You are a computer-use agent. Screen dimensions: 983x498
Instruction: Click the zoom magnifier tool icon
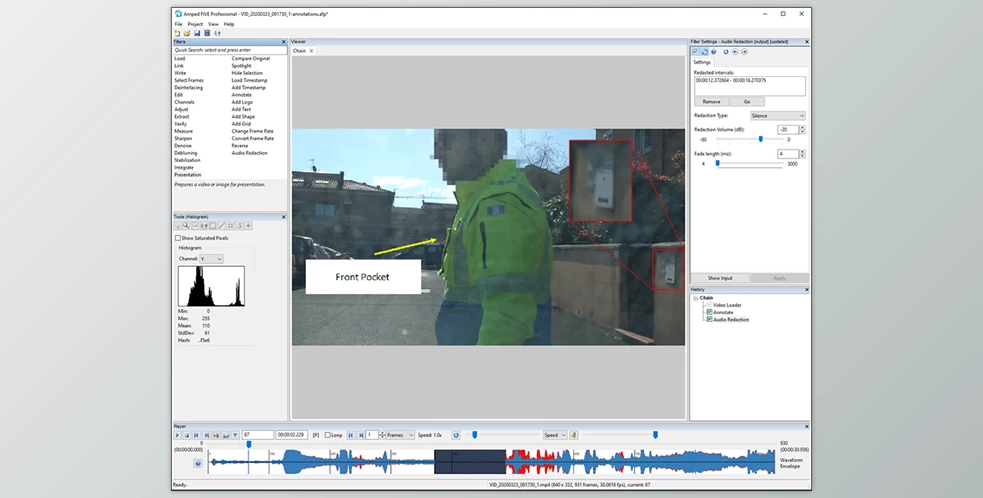tap(186, 226)
